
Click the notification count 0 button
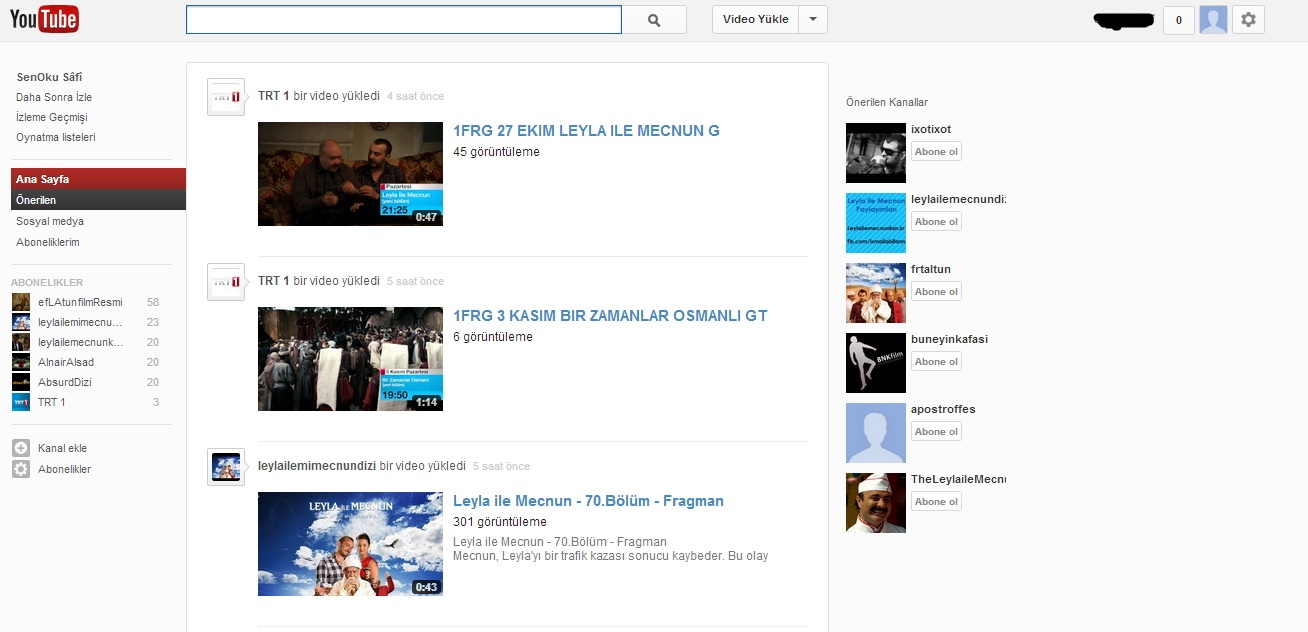coord(1179,20)
